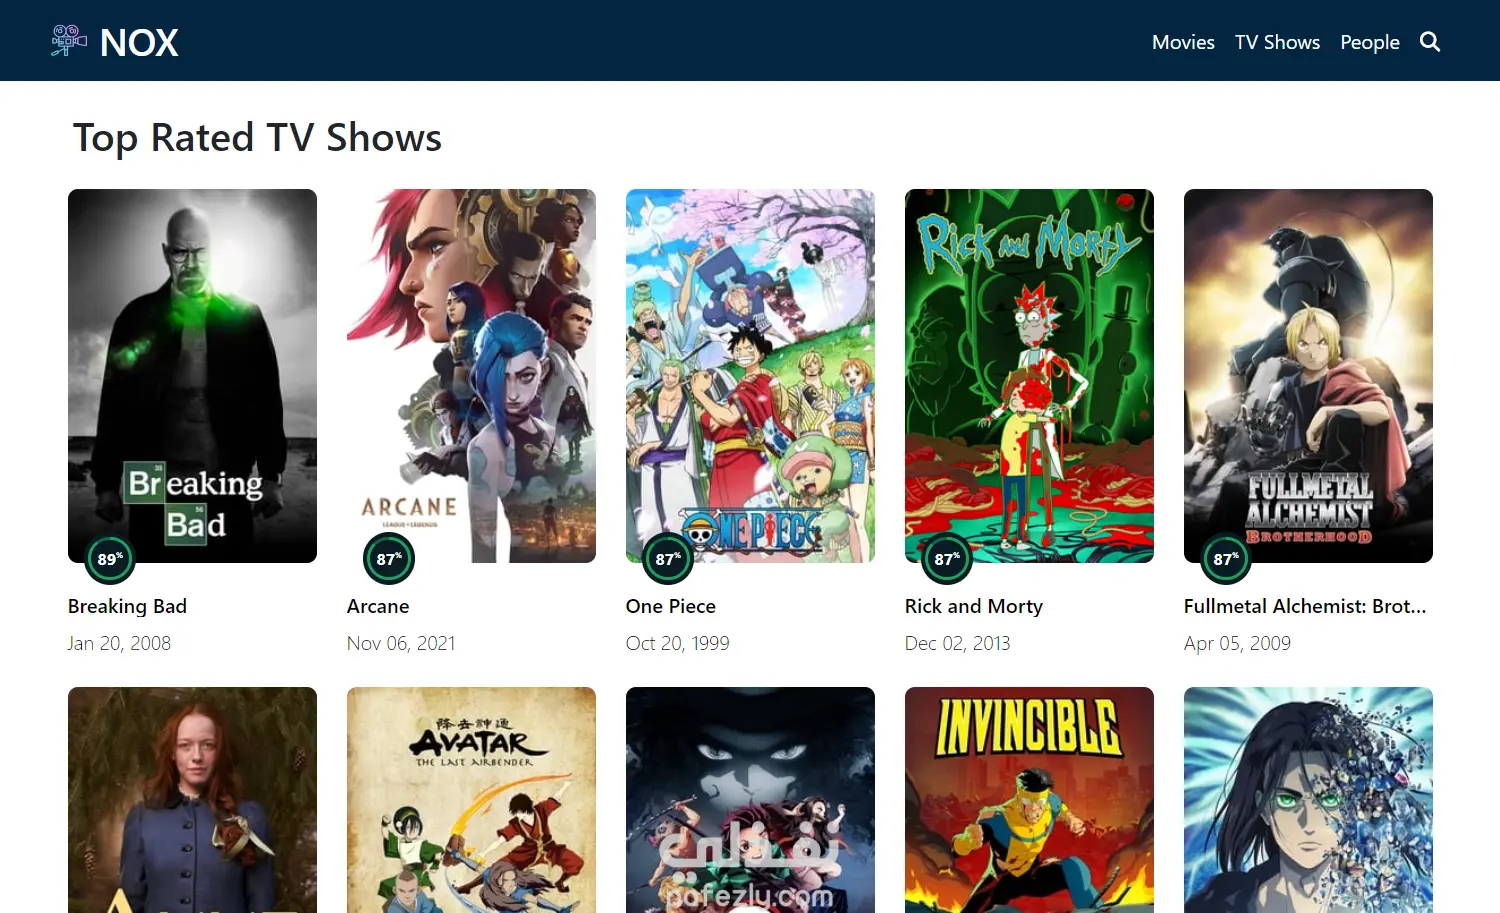Open the TV Shows menu
This screenshot has width=1500, height=913.
tap(1277, 42)
